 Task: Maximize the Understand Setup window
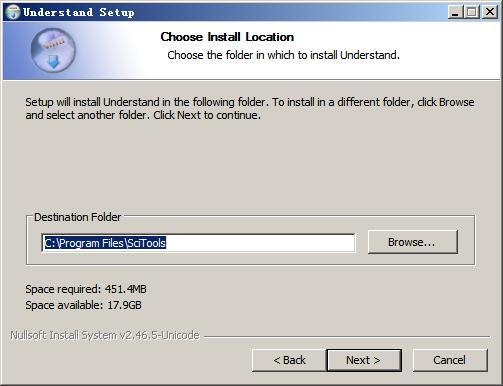(472, 12)
